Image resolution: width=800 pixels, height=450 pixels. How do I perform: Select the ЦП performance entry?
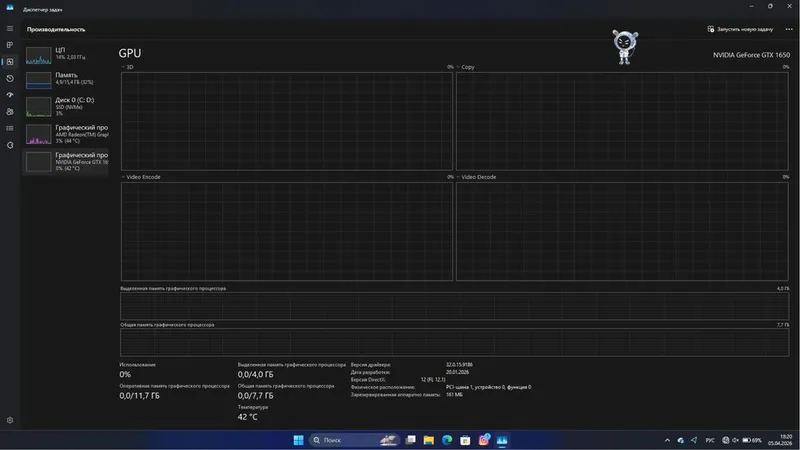(65, 55)
